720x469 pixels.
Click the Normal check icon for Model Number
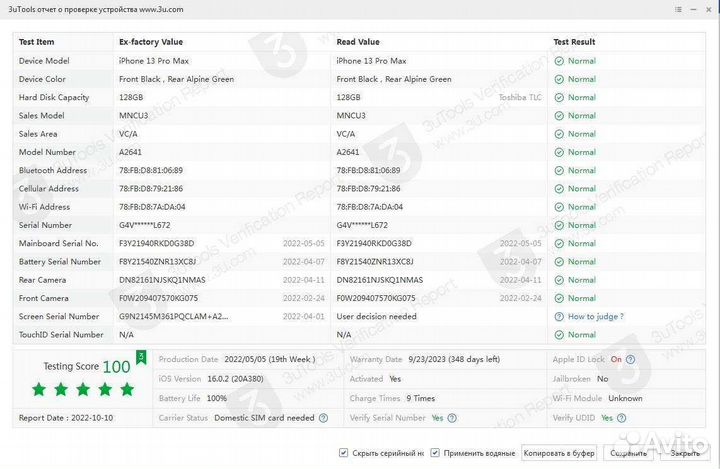point(559,152)
